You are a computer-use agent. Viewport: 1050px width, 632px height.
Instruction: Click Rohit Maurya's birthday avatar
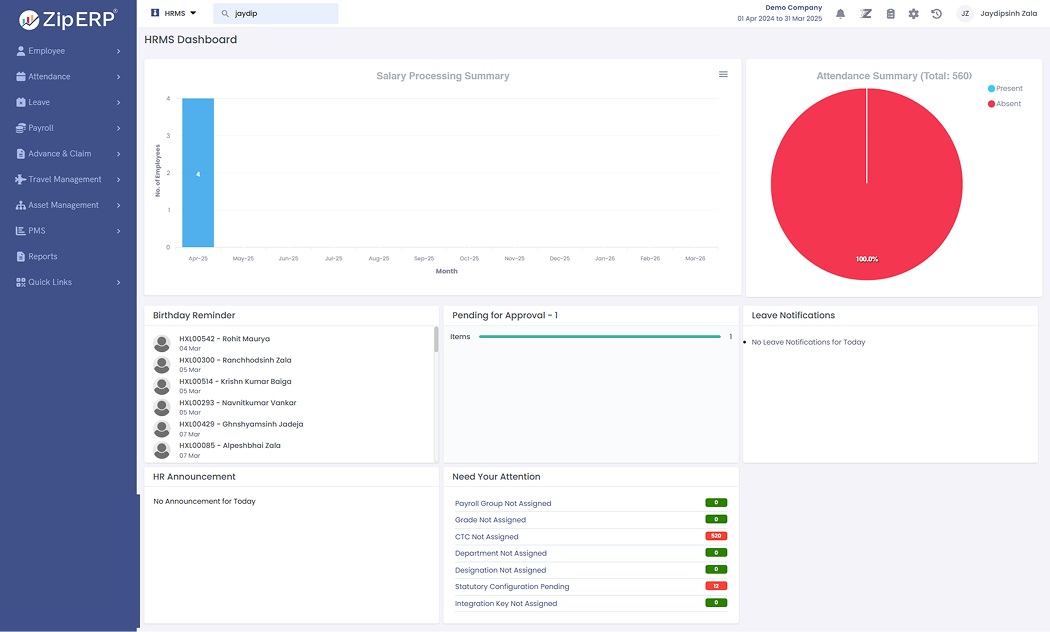(161, 343)
